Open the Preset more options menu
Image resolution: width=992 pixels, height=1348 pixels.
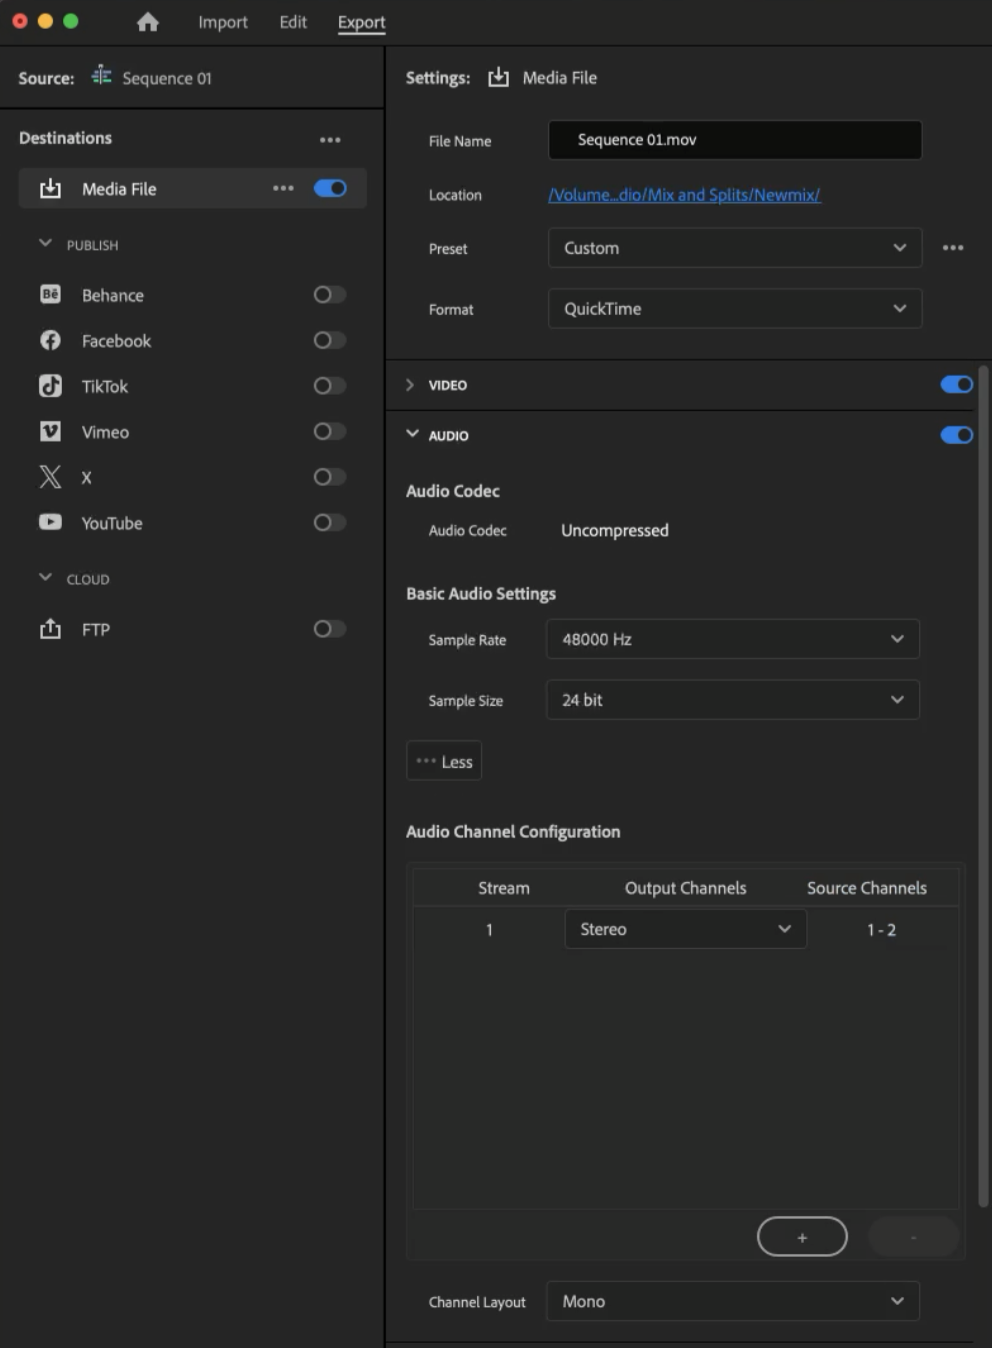click(x=953, y=247)
